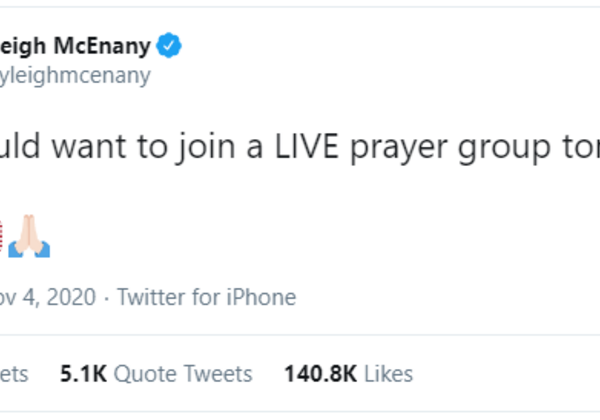The height and width of the screenshot is (420, 600).
Task: Open the tweet date Nov 4, 2020
Action: point(48,297)
